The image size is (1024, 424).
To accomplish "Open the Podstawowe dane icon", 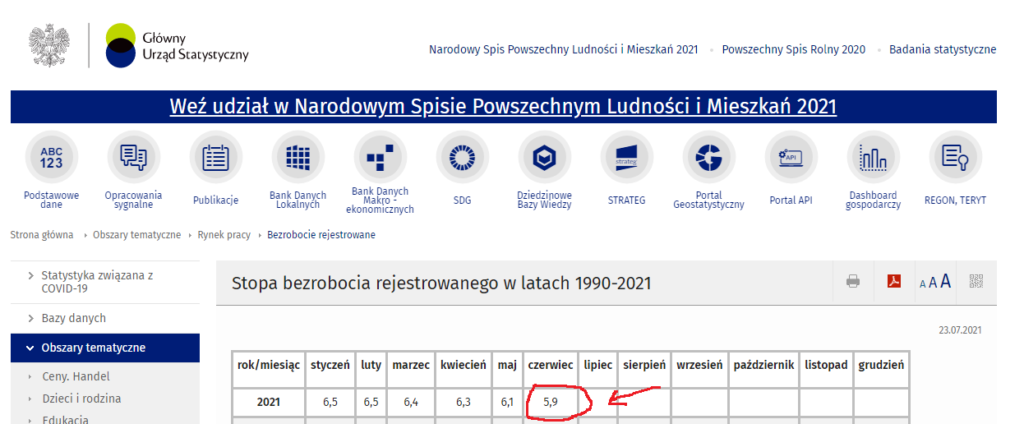I will click(52, 158).
